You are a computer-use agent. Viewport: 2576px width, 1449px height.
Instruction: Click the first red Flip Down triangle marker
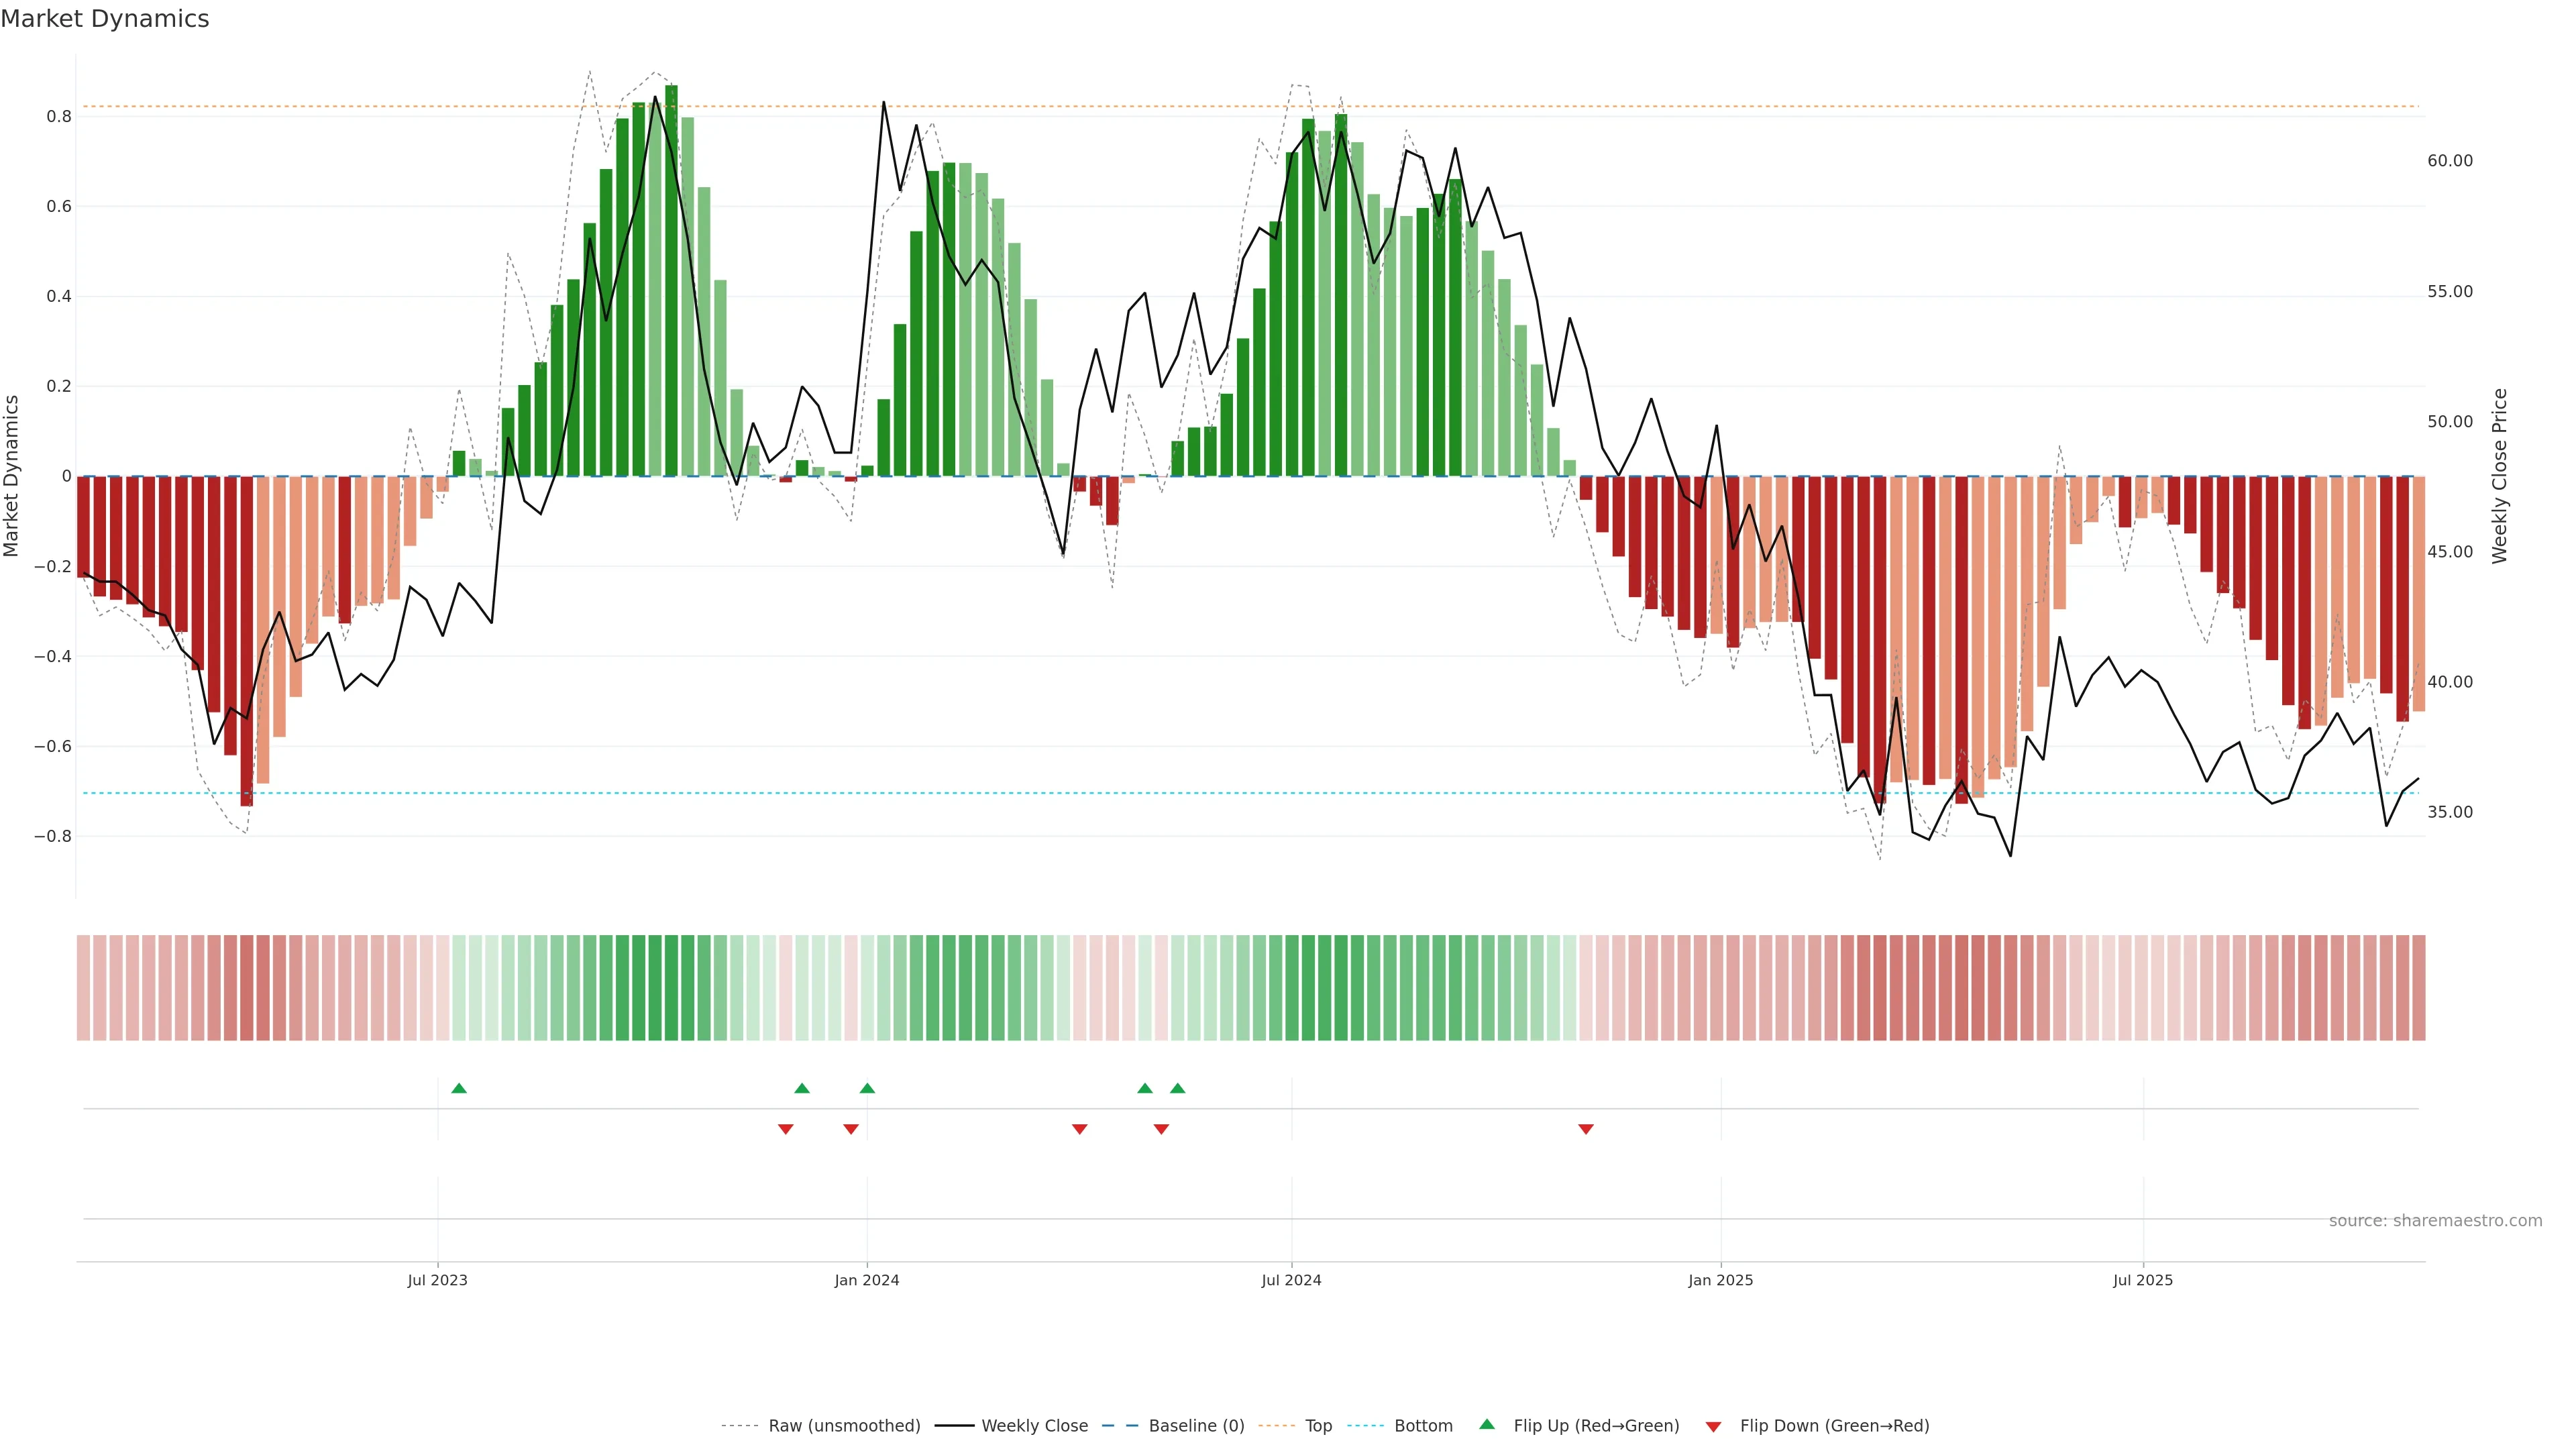[785, 1129]
